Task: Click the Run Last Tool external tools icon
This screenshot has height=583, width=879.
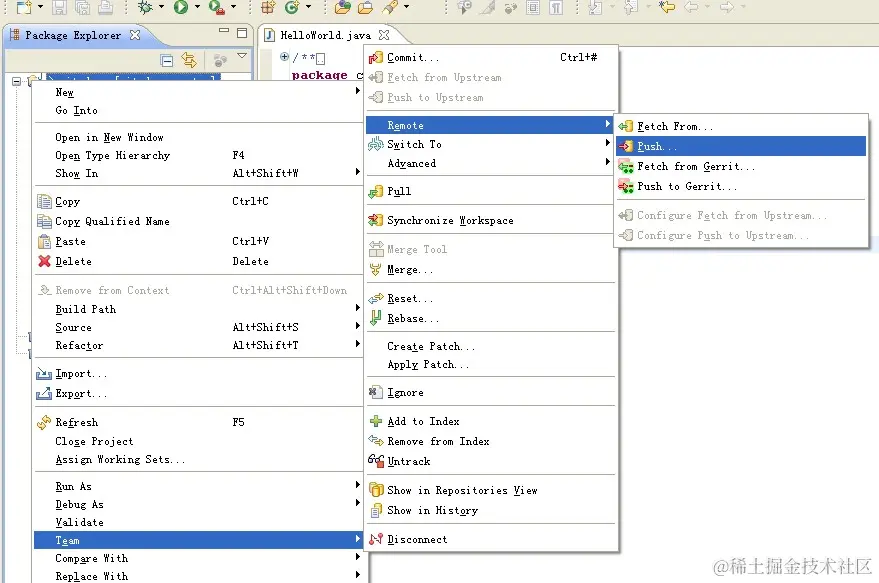Action: pyautogui.click(x=216, y=7)
